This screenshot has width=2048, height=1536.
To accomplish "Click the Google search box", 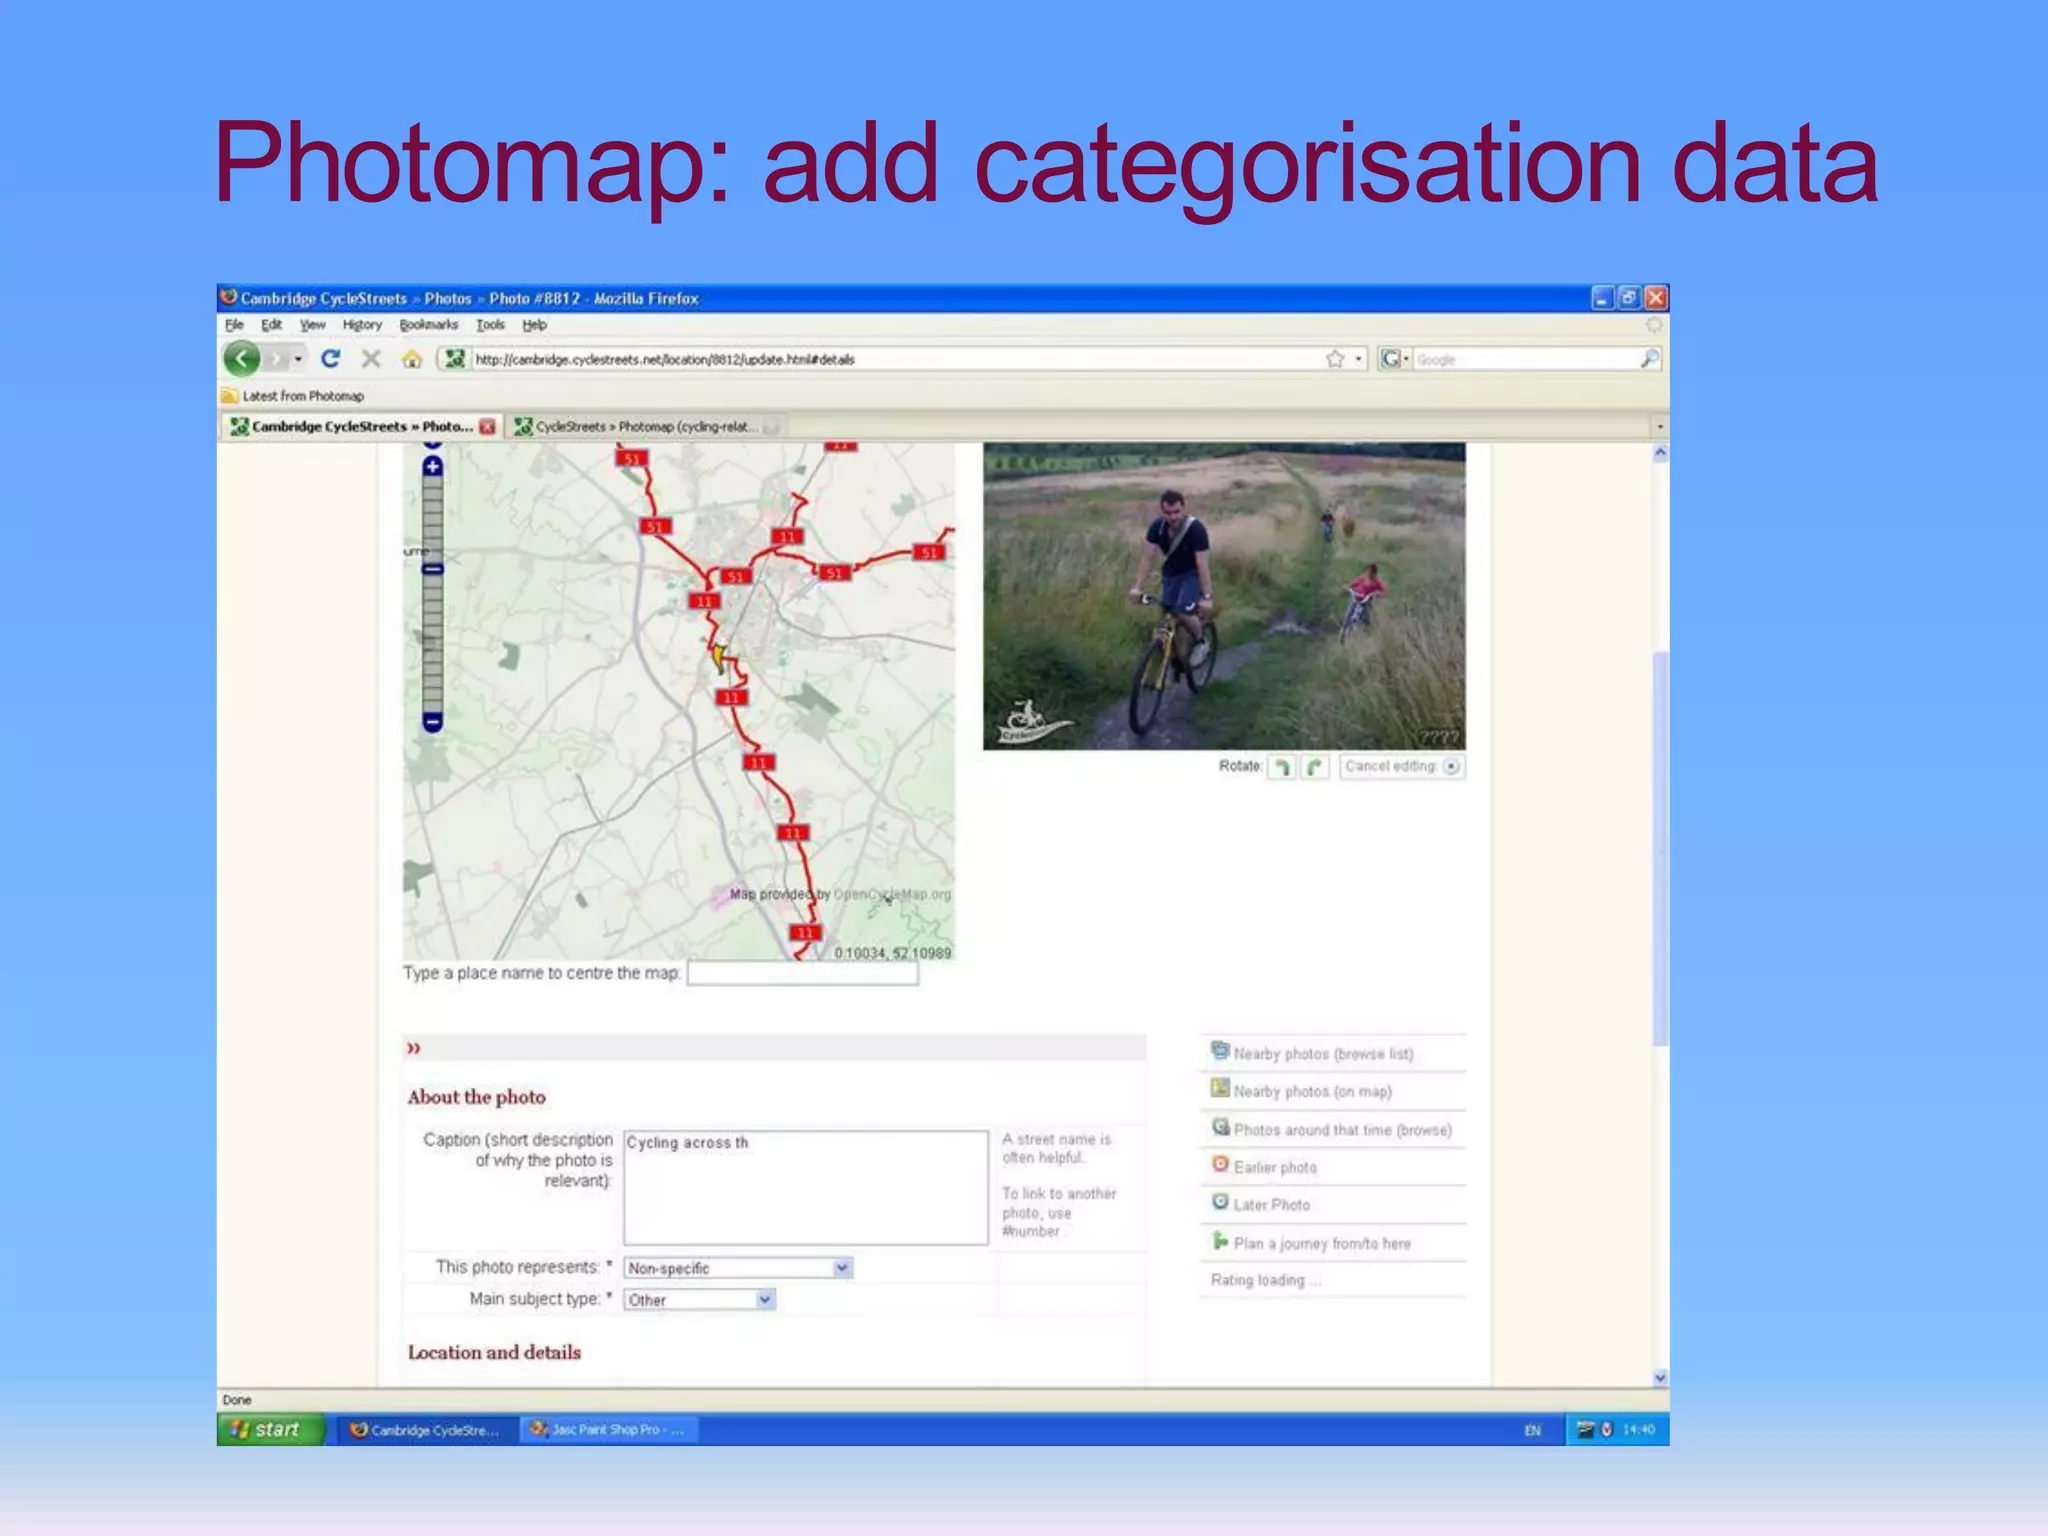I will click(x=1525, y=359).
